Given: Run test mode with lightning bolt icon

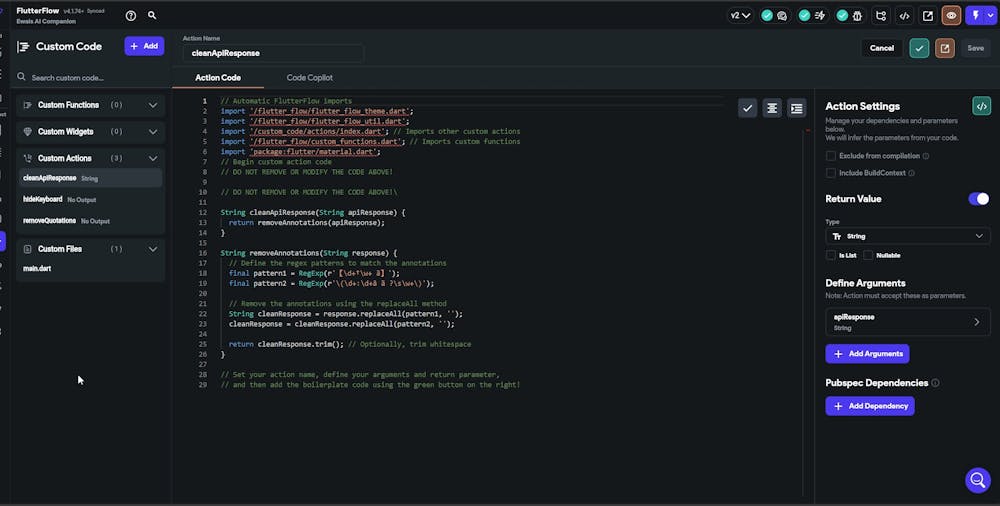Looking at the screenshot, I should 976,16.
